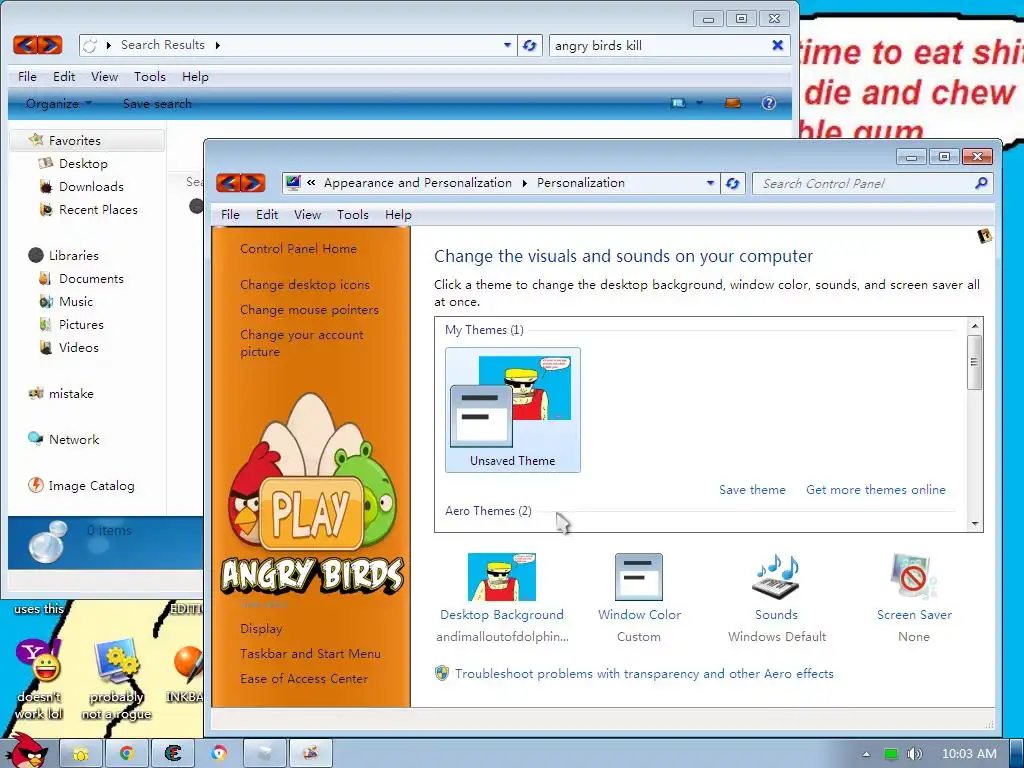Select the Unsaved Theme thumbnail
The width and height of the screenshot is (1024, 768).
(513, 409)
